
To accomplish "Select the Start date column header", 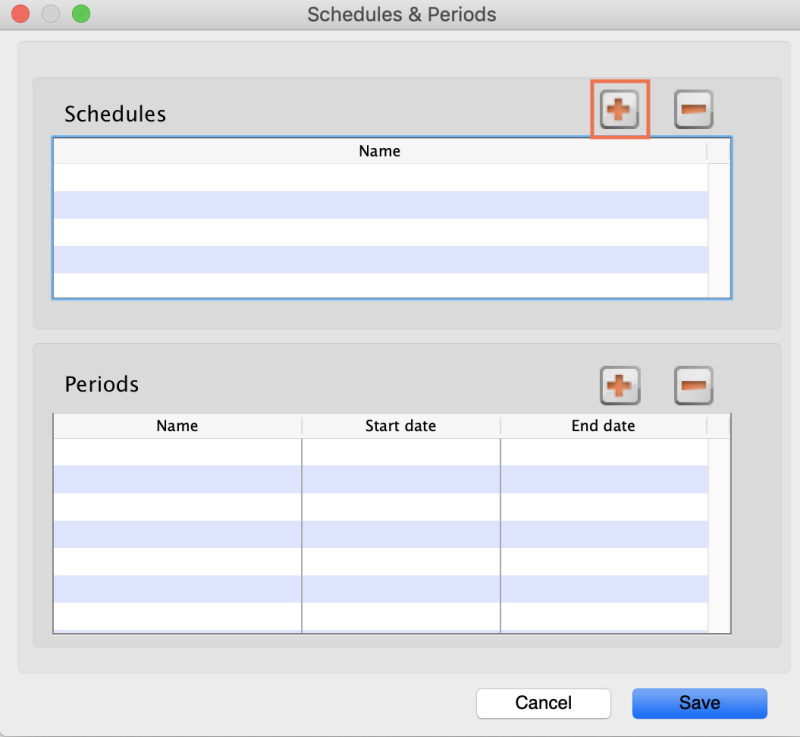I will [x=400, y=425].
